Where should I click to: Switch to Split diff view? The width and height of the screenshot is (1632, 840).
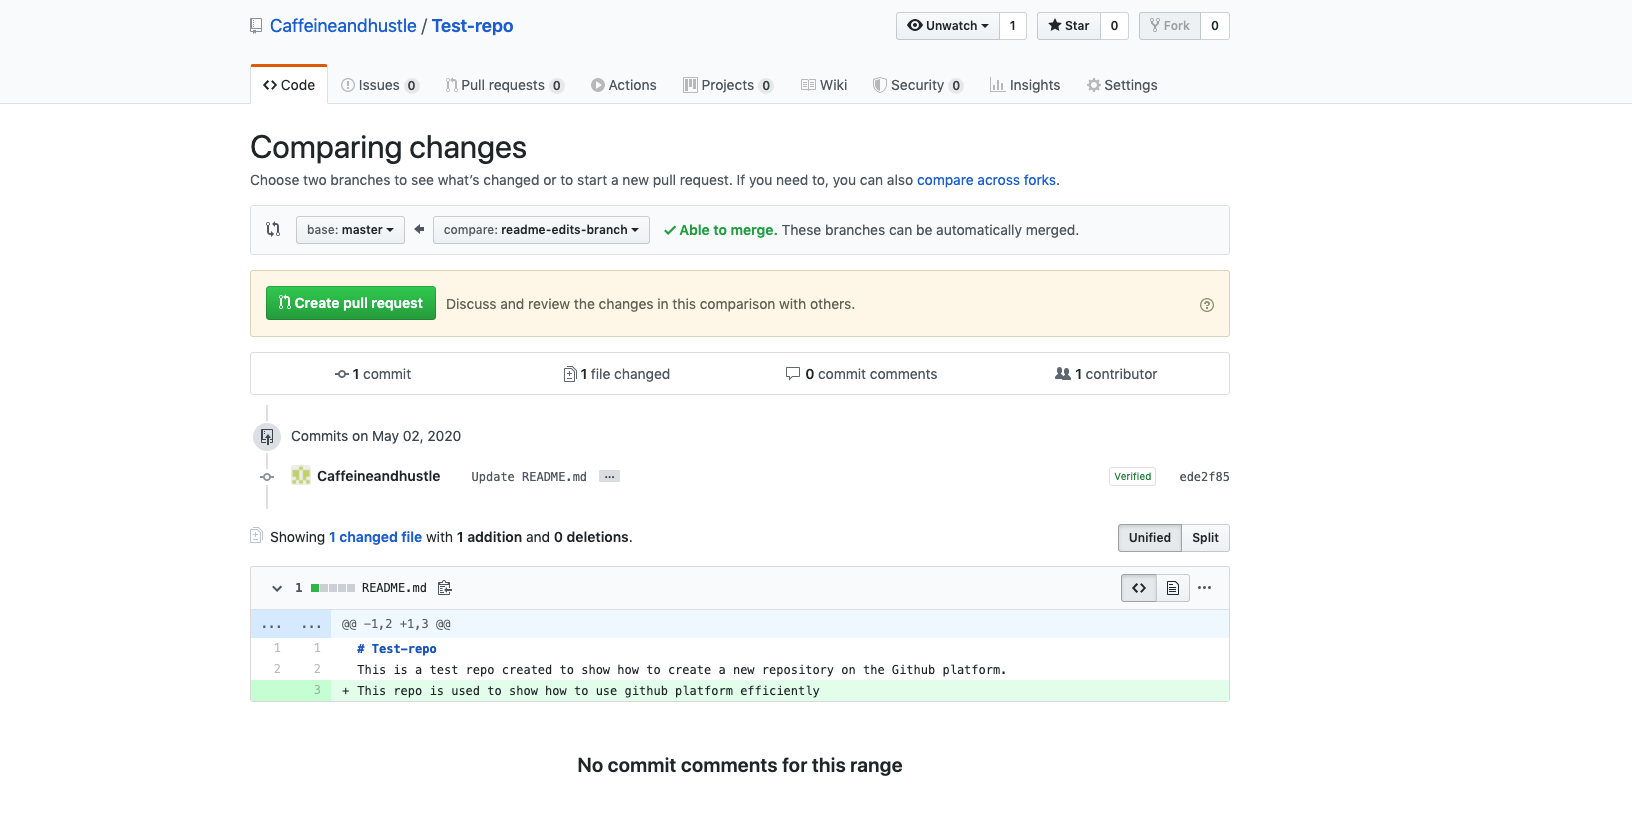click(x=1205, y=538)
